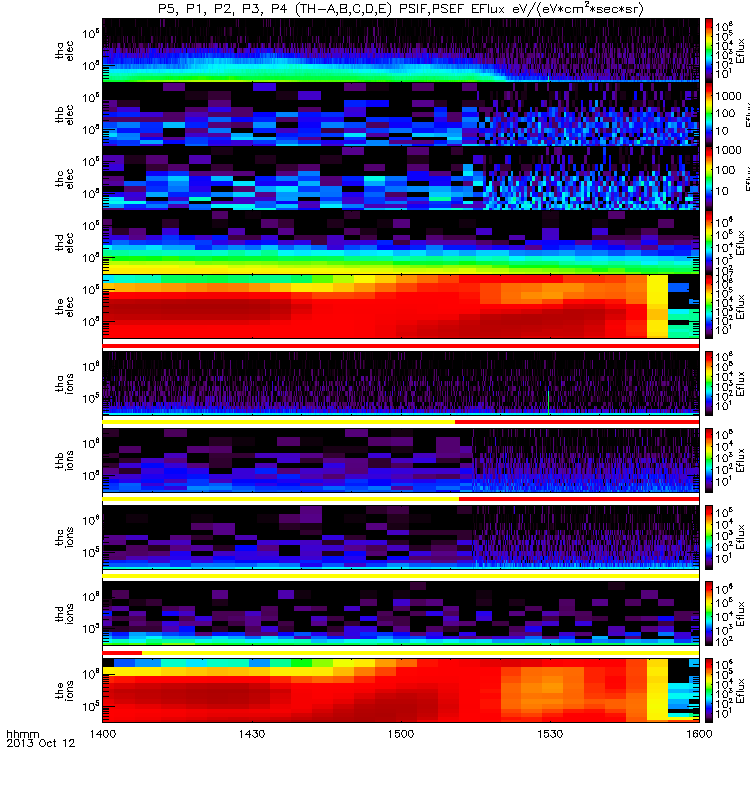
Task: Click the Eflux label beside the tha elec color bar
Action: coord(740,50)
